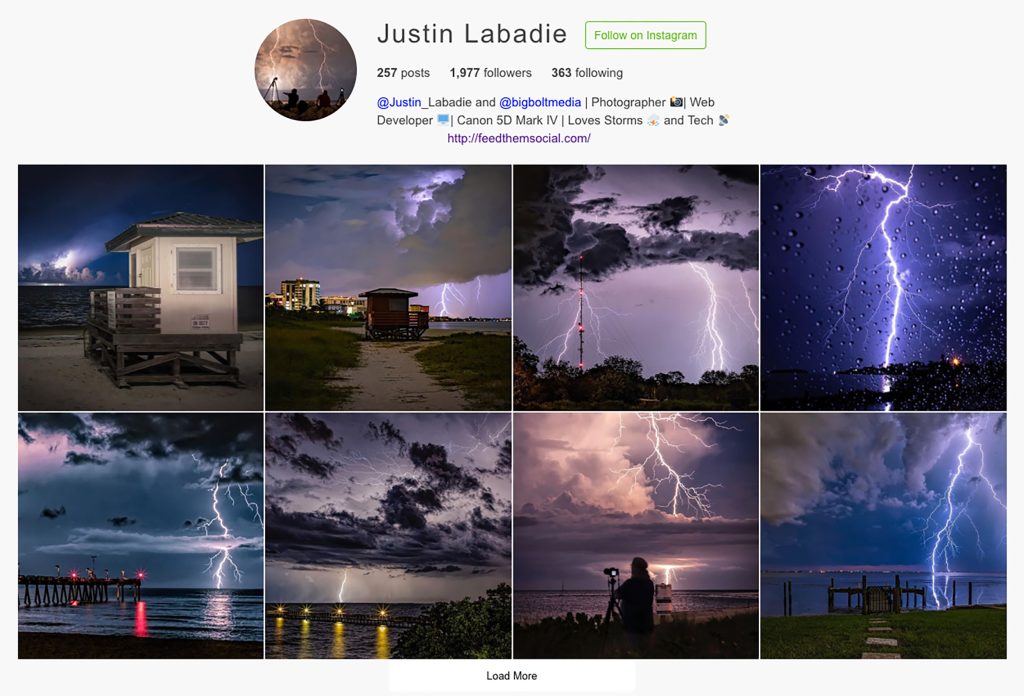Screen dimensions: 1024x696
Task: Open the backyard dock lightning photo
Action: click(884, 535)
